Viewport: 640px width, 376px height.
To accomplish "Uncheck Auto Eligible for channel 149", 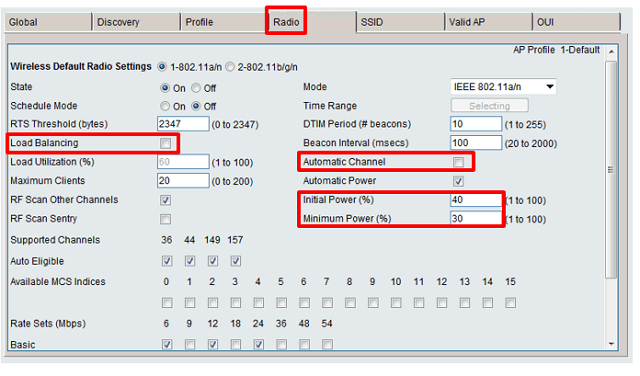I will 213,261.
